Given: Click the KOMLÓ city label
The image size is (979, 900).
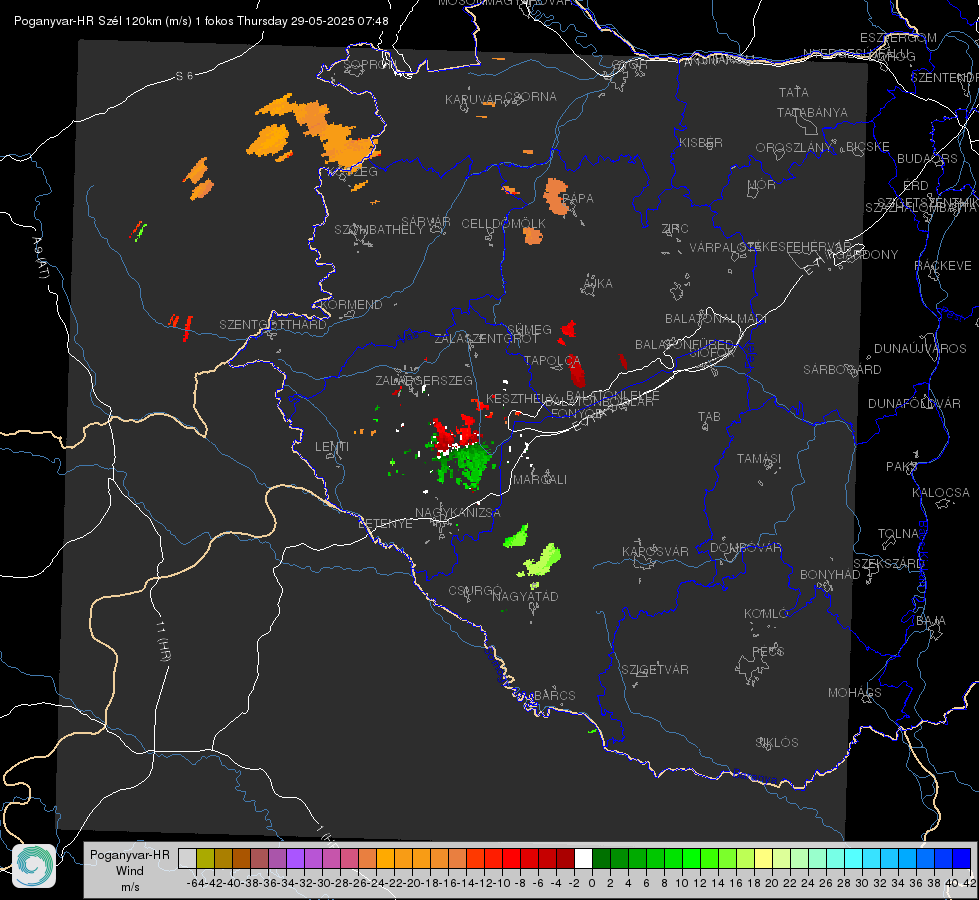Looking at the screenshot, I should [x=766, y=614].
